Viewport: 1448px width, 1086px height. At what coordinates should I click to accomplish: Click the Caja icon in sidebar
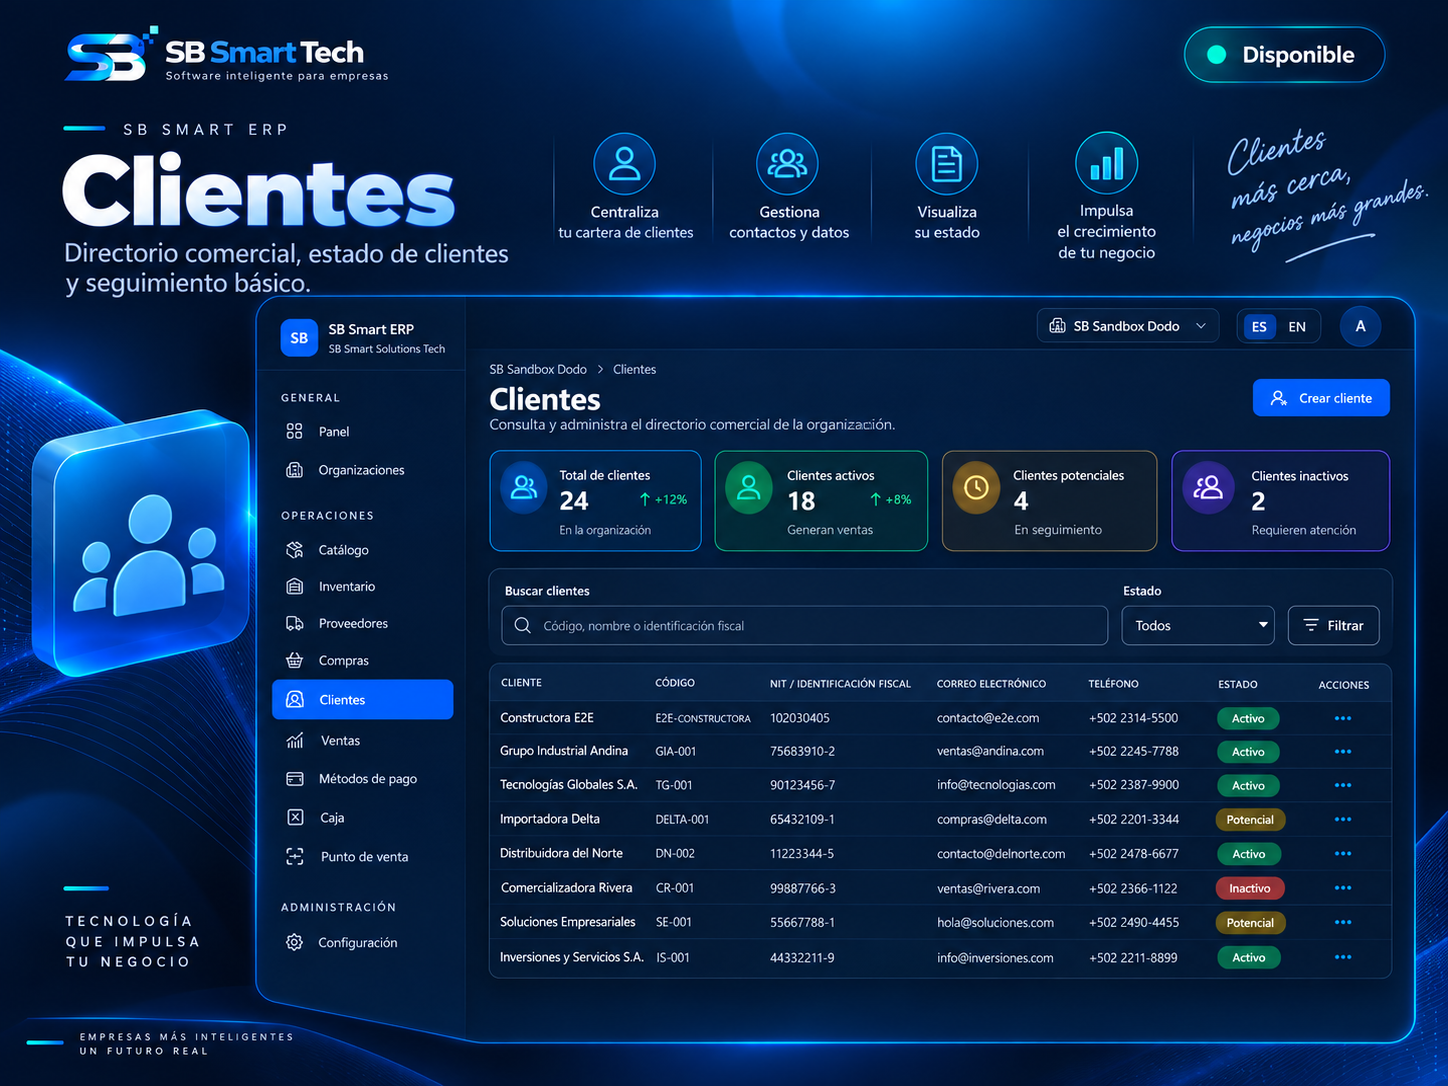pyautogui.click(x=295, y=817)
